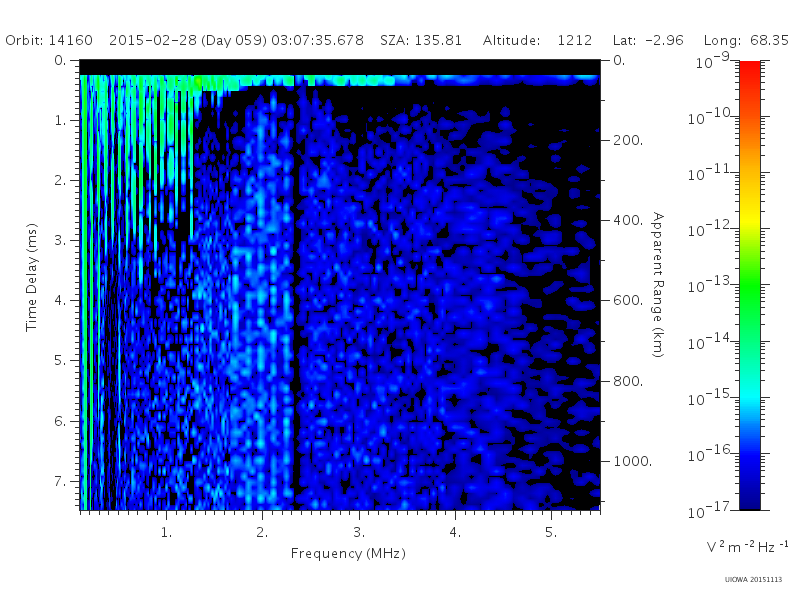Click the Lat: -2.96 label
800x600 pixels.
648,40
